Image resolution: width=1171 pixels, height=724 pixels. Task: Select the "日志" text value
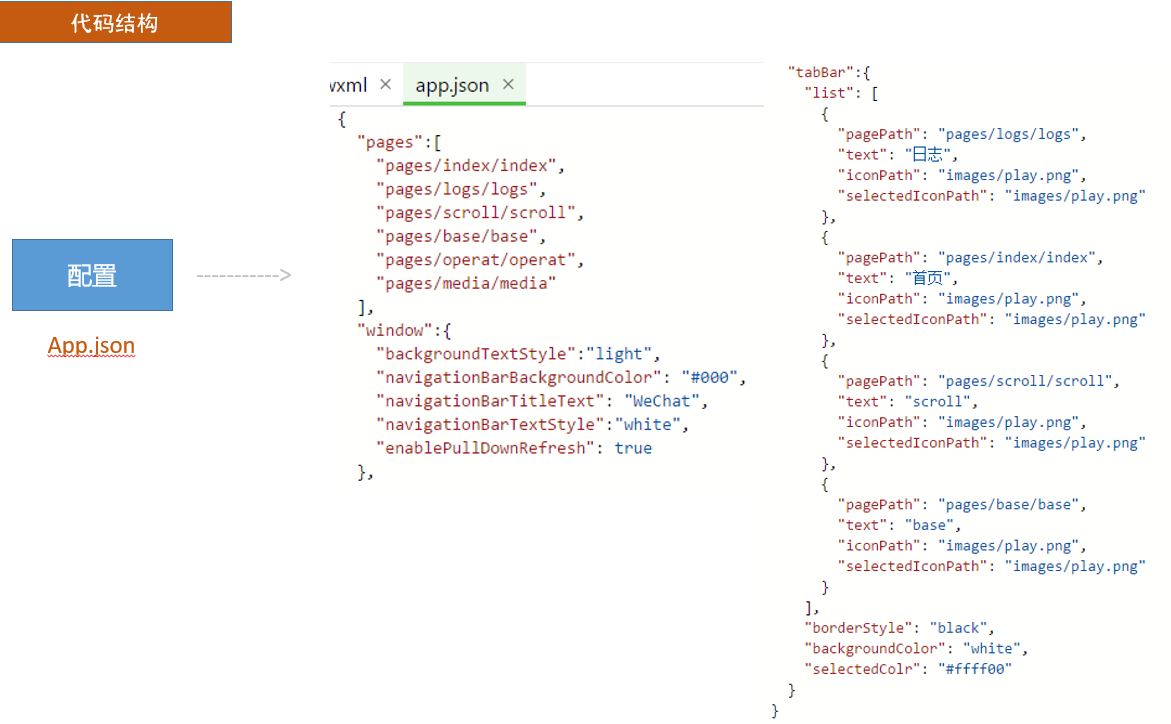(x=928, y=155)
